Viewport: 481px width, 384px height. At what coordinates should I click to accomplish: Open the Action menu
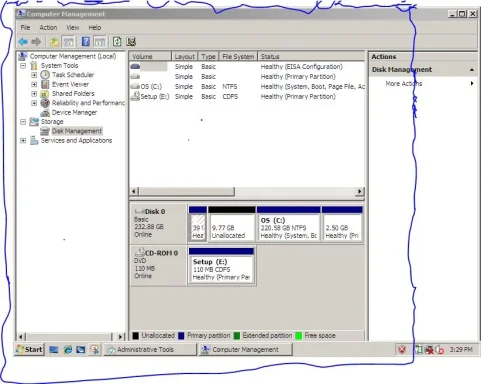coord(48,27)
